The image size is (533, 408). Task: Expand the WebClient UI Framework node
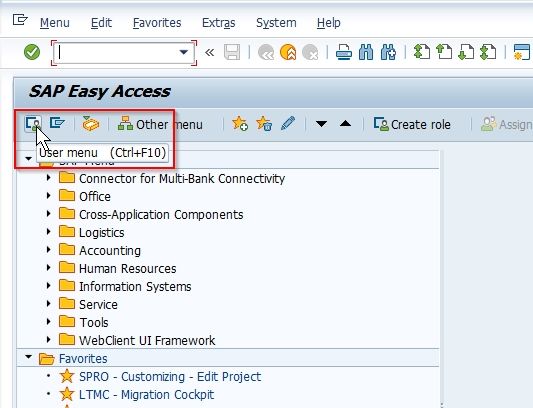click(49, 340)
